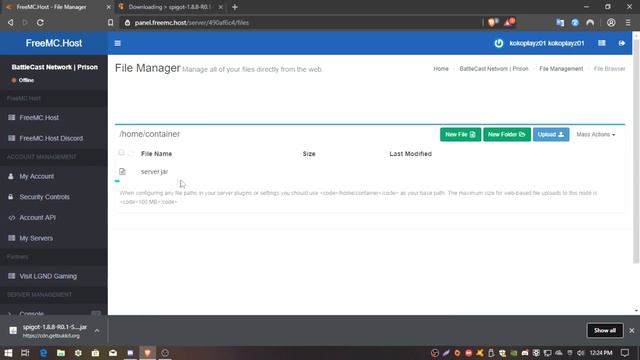Click the FreeMC.Host Discord sidebar icon

coord(11,138)
